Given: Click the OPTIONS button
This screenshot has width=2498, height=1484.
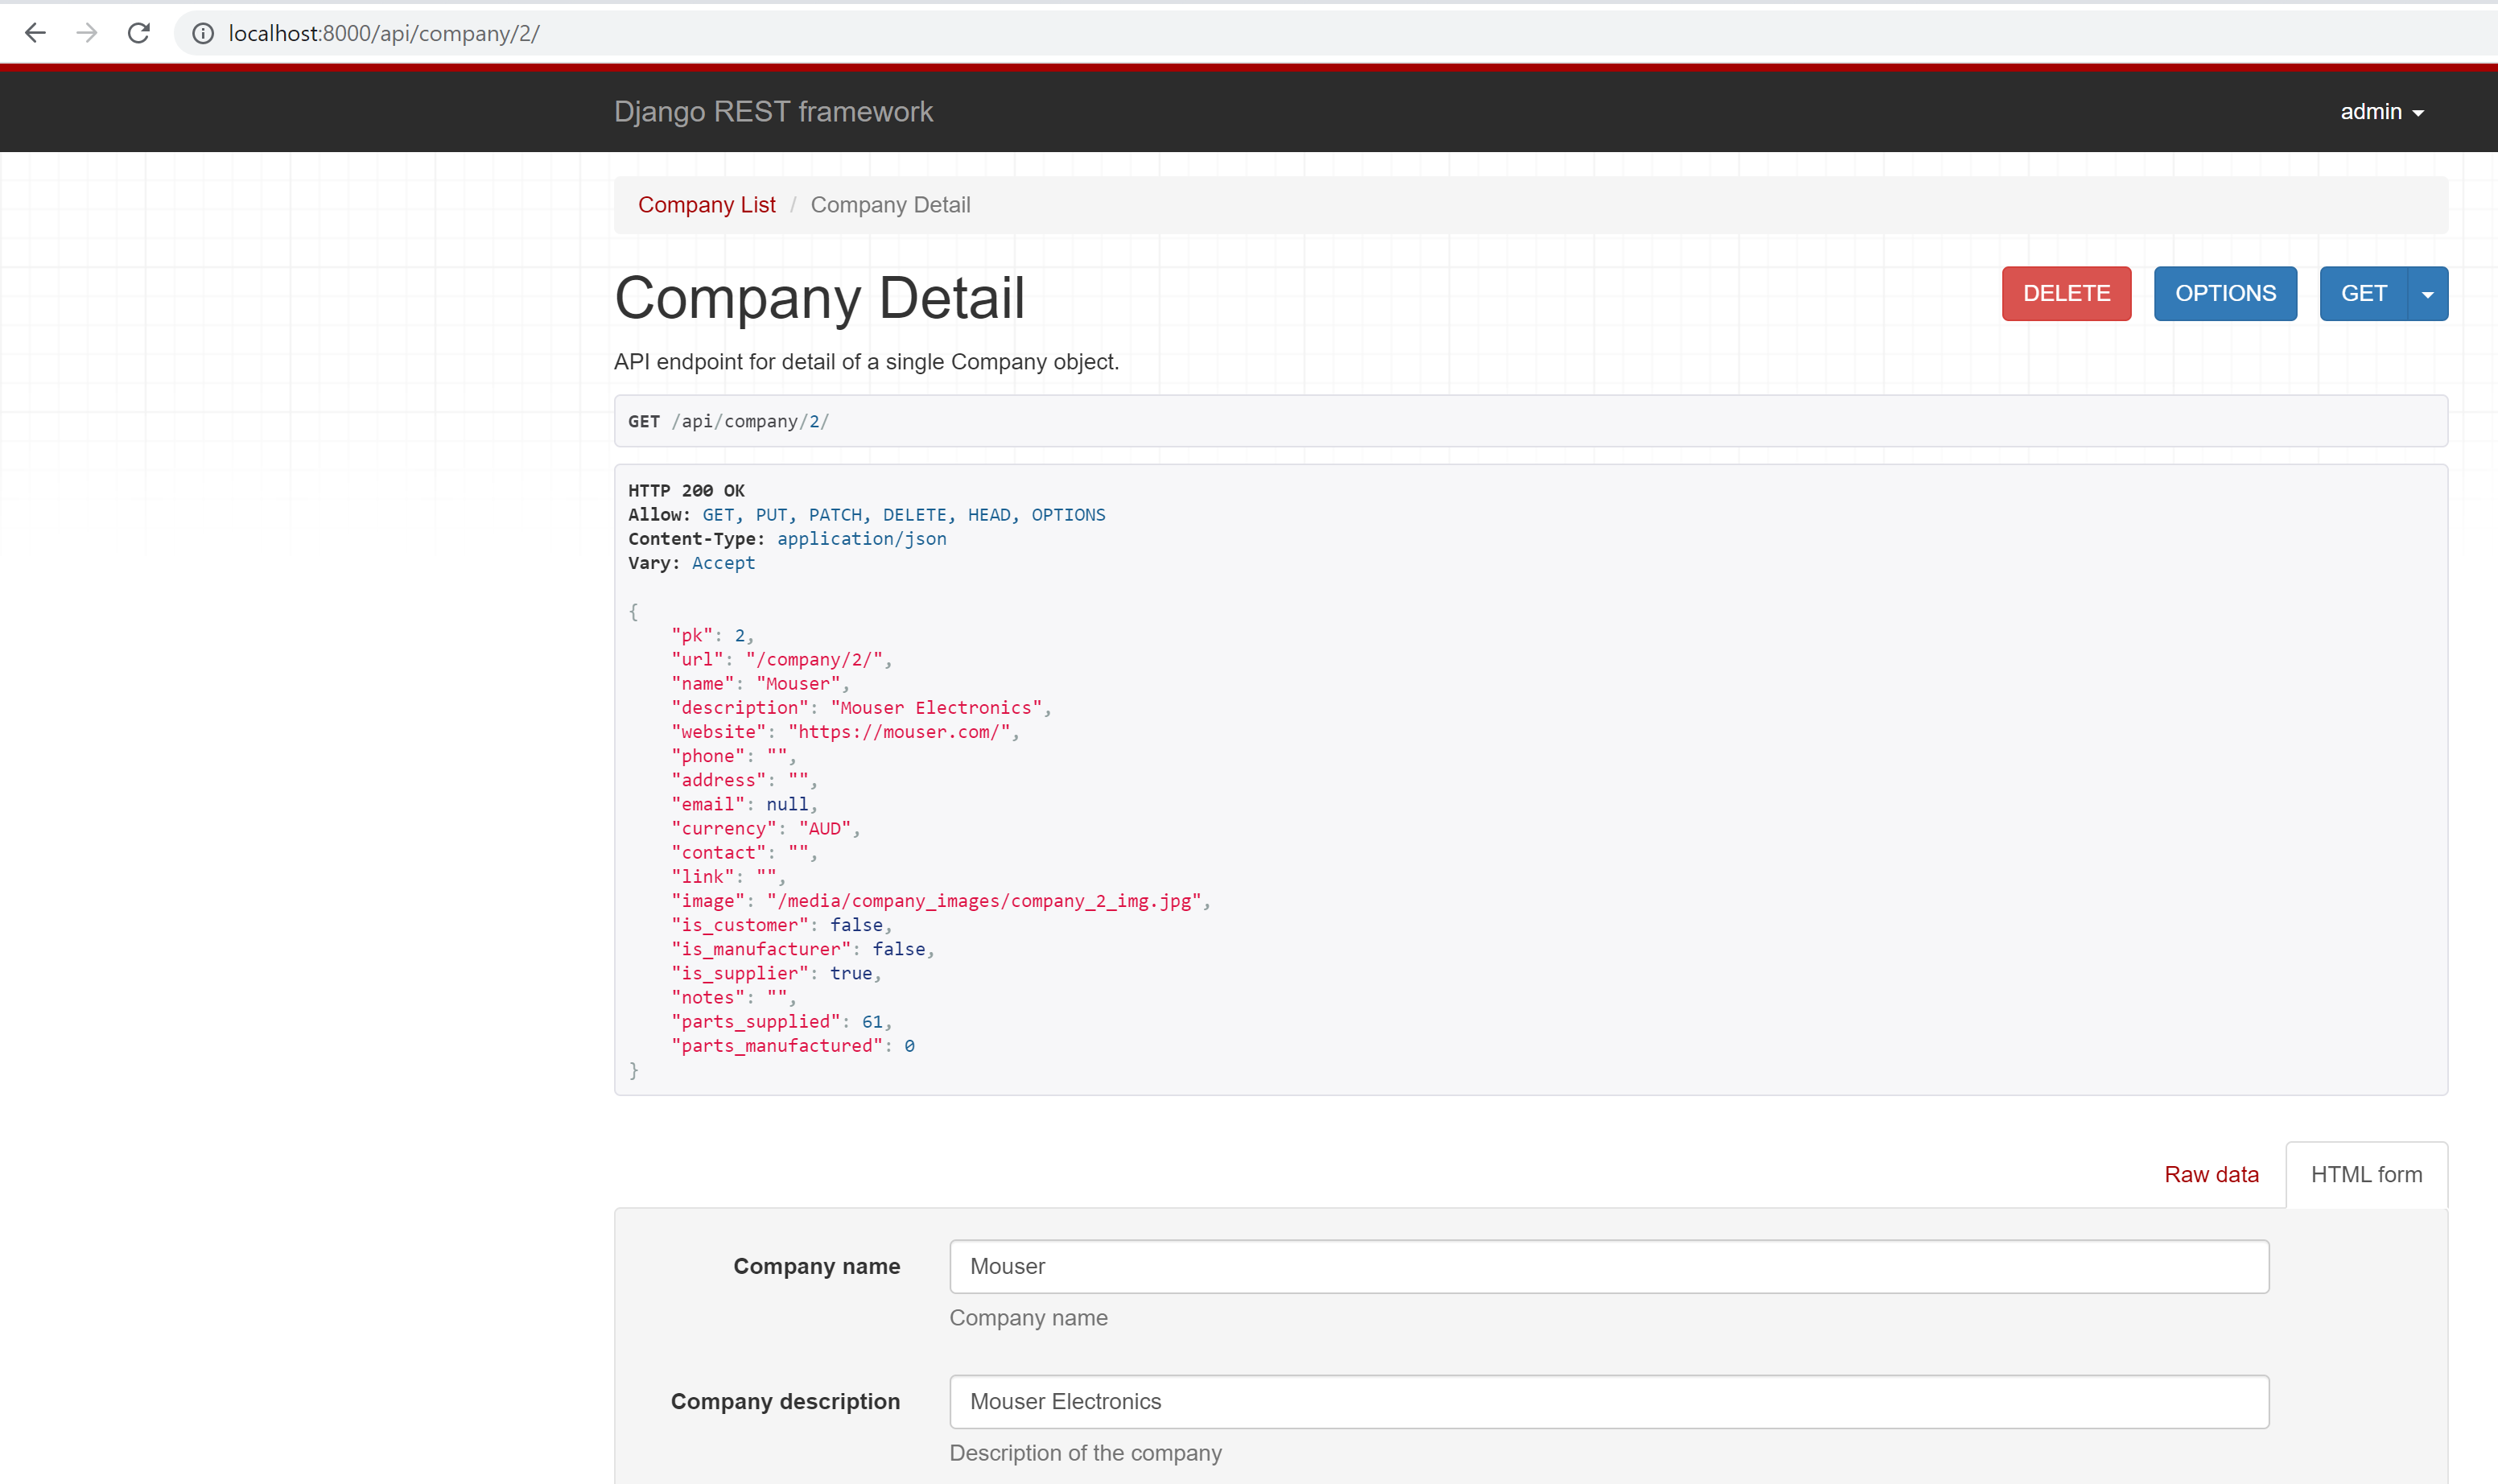Looking at the screenshot, I should 2225,293.
